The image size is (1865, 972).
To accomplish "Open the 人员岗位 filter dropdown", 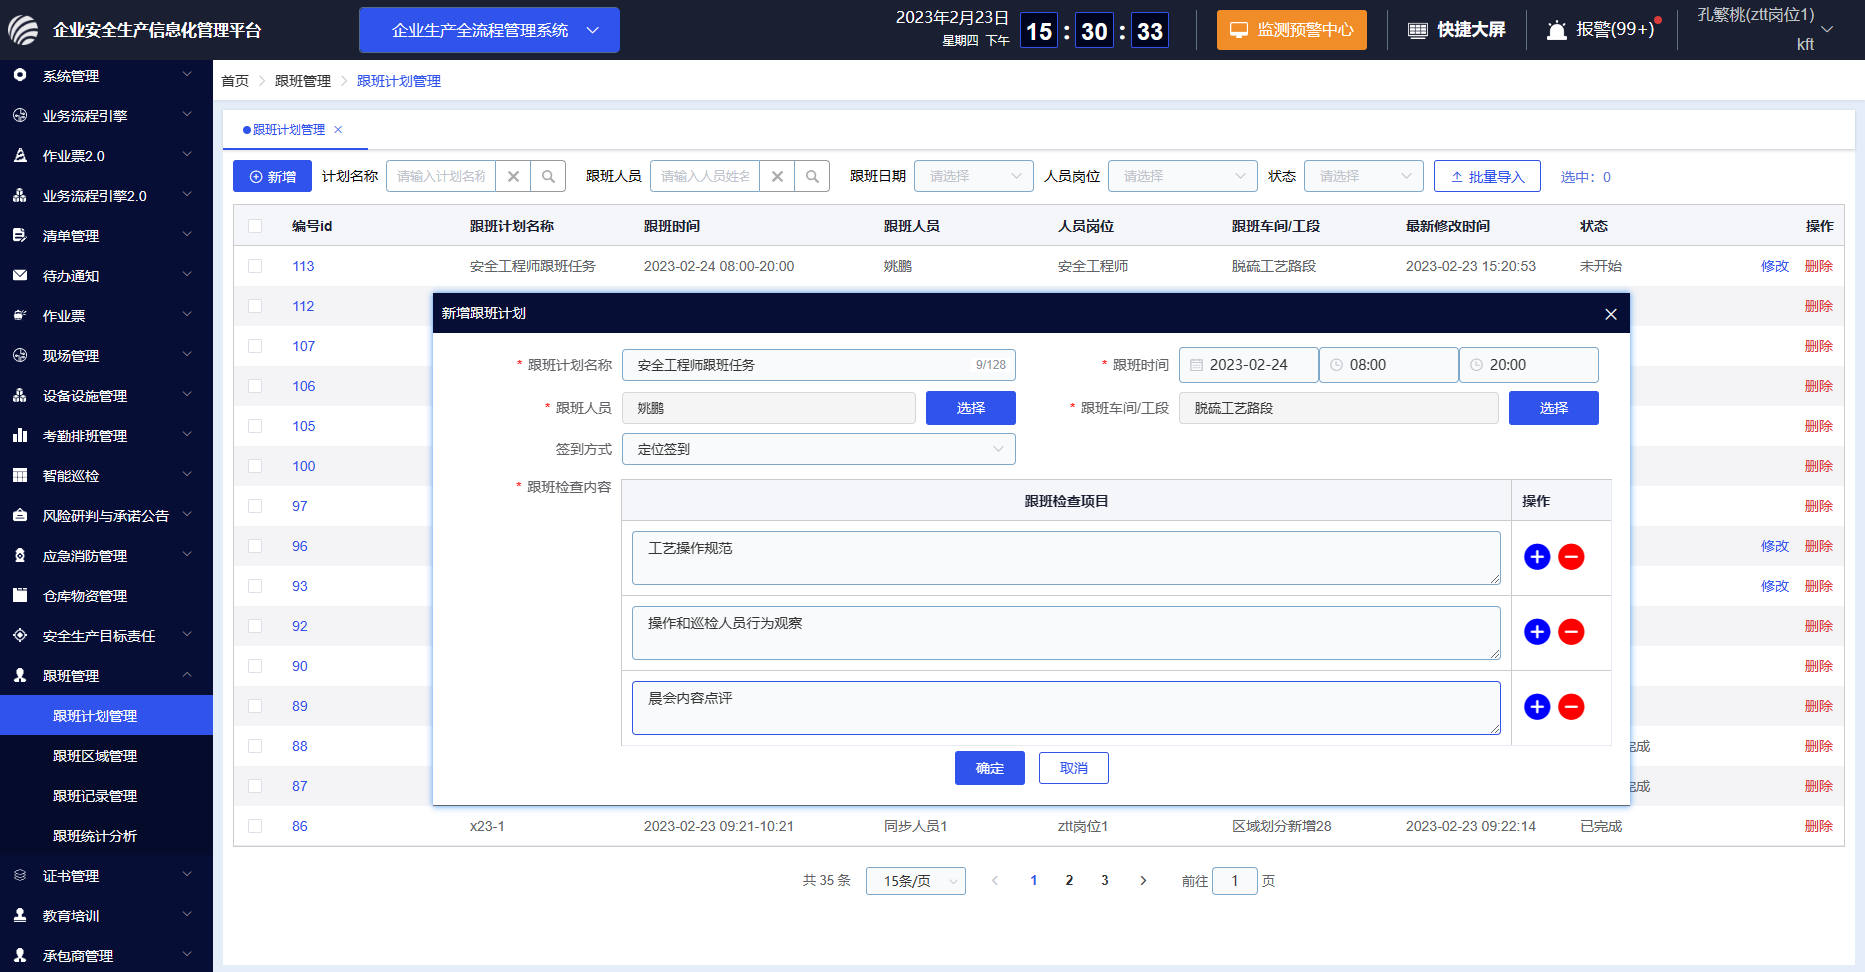I will coord(1183,177).
